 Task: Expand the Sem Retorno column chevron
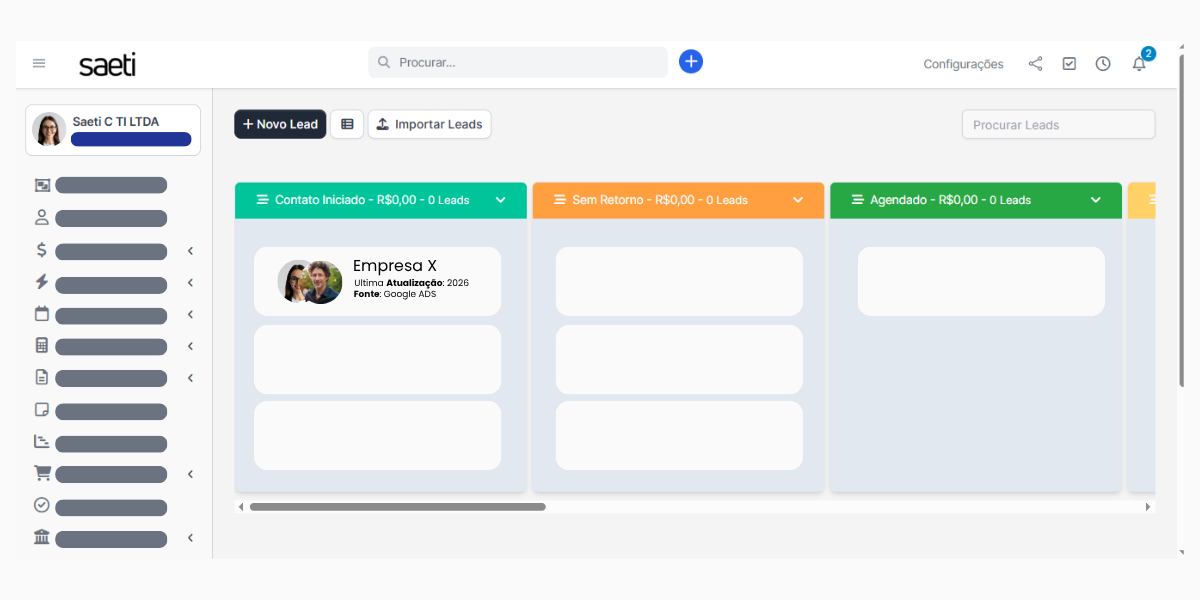(x=798, y=200)
